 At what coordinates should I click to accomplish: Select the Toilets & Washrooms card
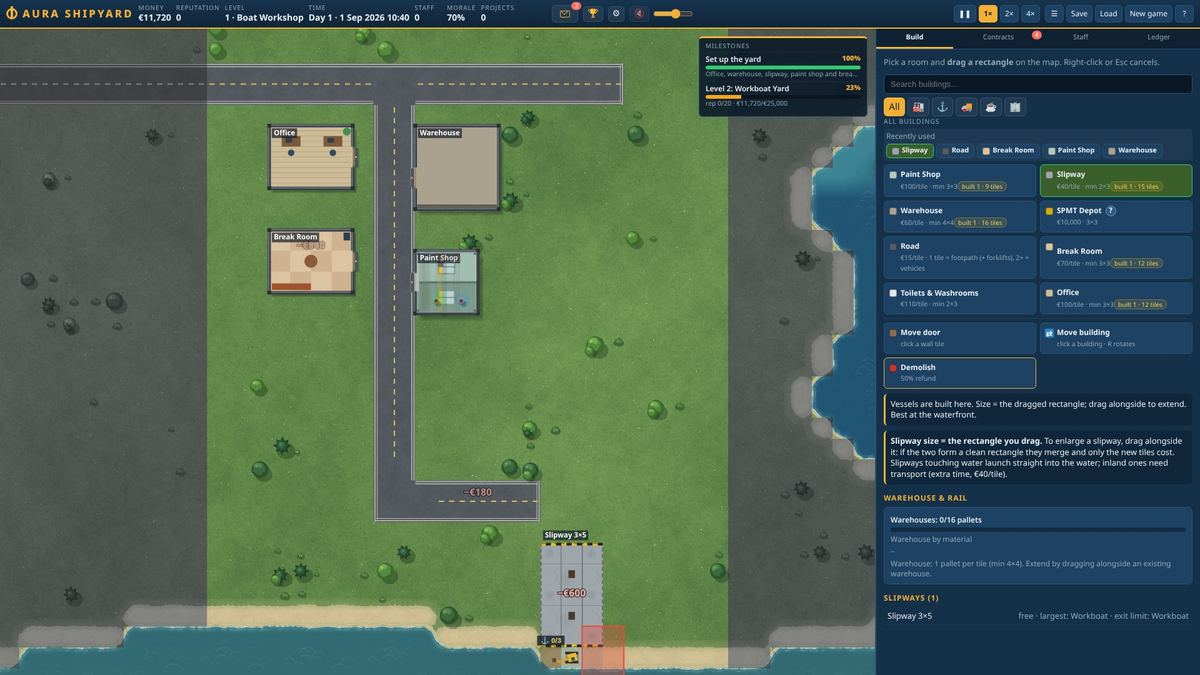960,298
